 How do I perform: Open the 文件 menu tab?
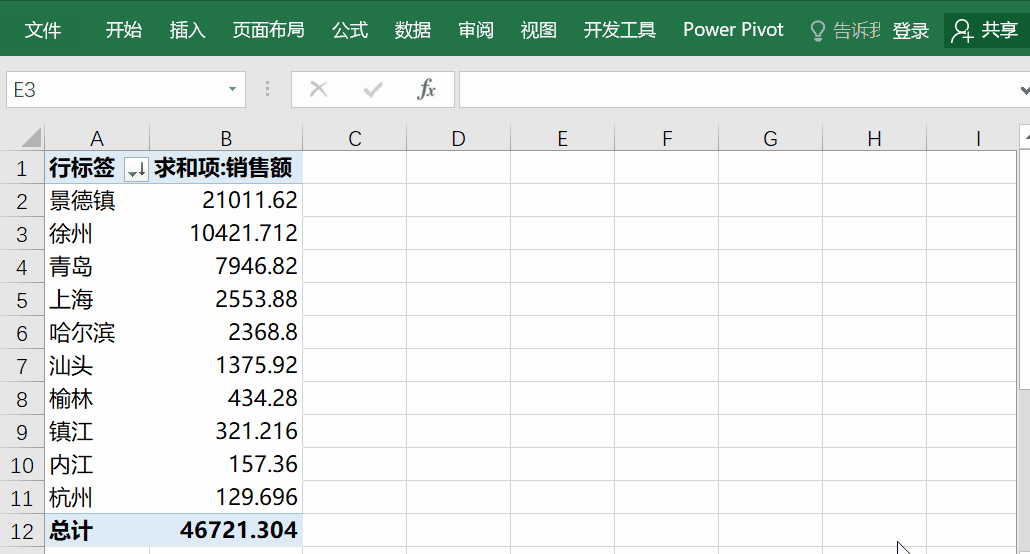pyautogui.click(x=43, y=30)
